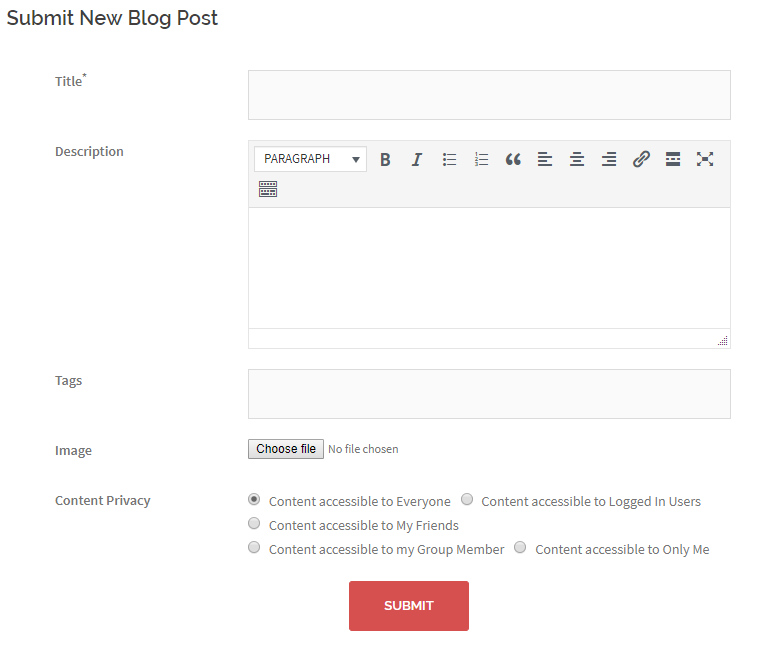Align text right in the editor
The image size is (762, 654).
coord(609,159)
